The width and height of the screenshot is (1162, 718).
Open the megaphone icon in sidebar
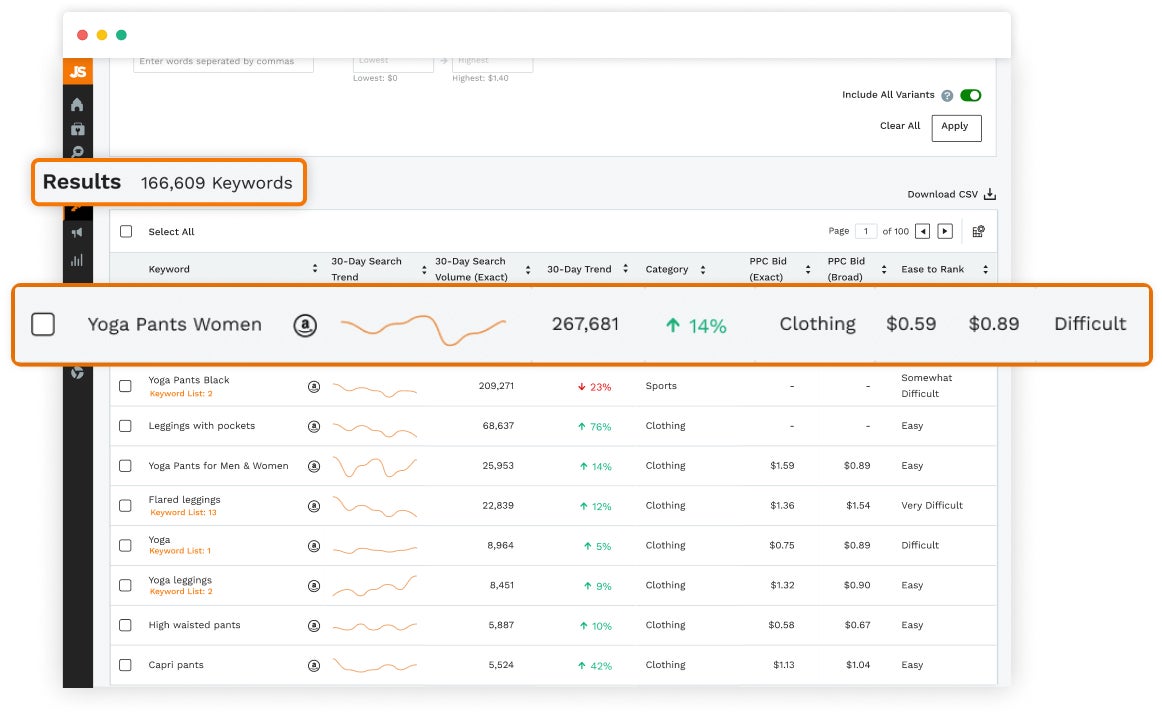78,233
